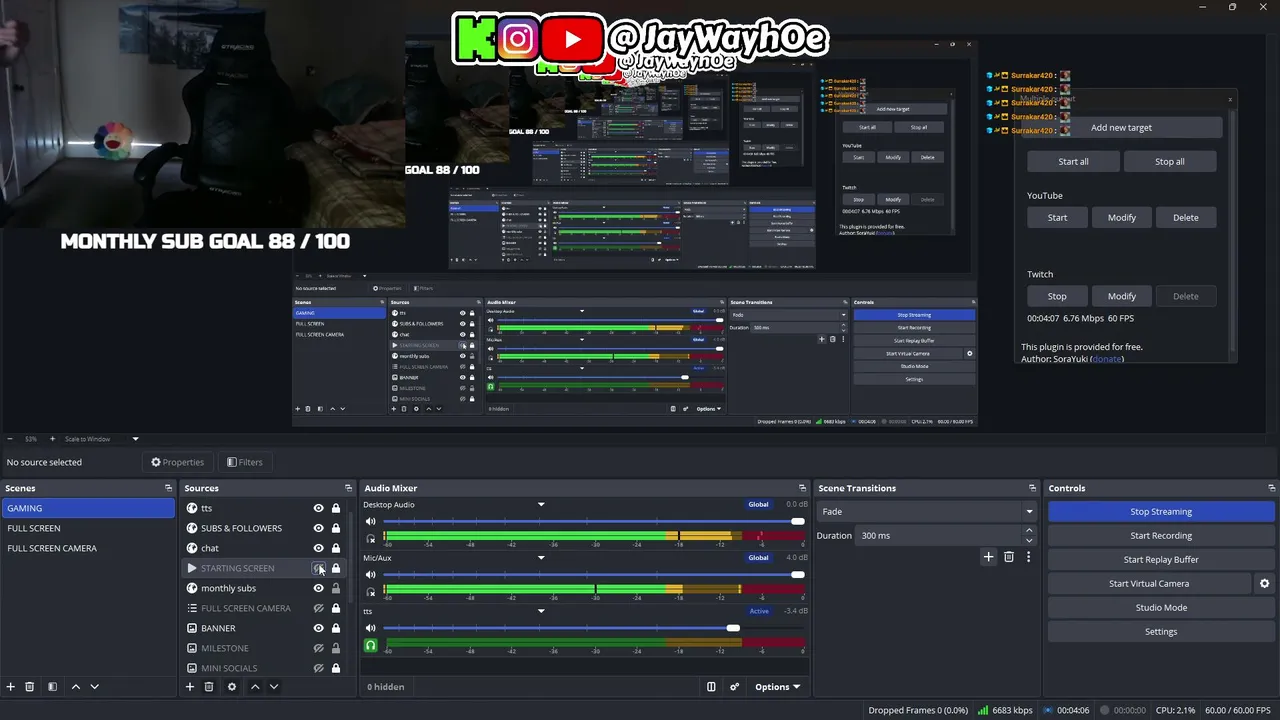The height and width of the screenshot is (720, 1280).
Task: Move scene down with the down arrow
Action: click(95, 687)
